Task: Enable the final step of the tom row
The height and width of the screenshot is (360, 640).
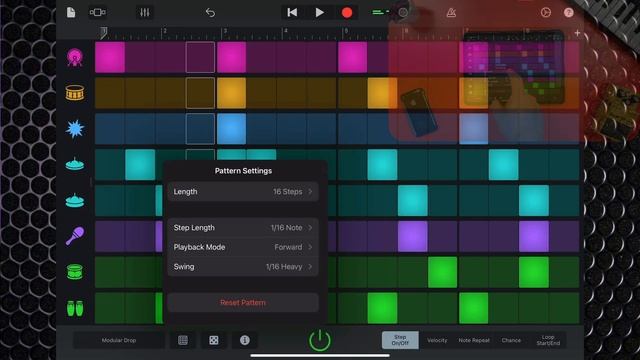Action: pyautogui.click(x=564, y=272)
